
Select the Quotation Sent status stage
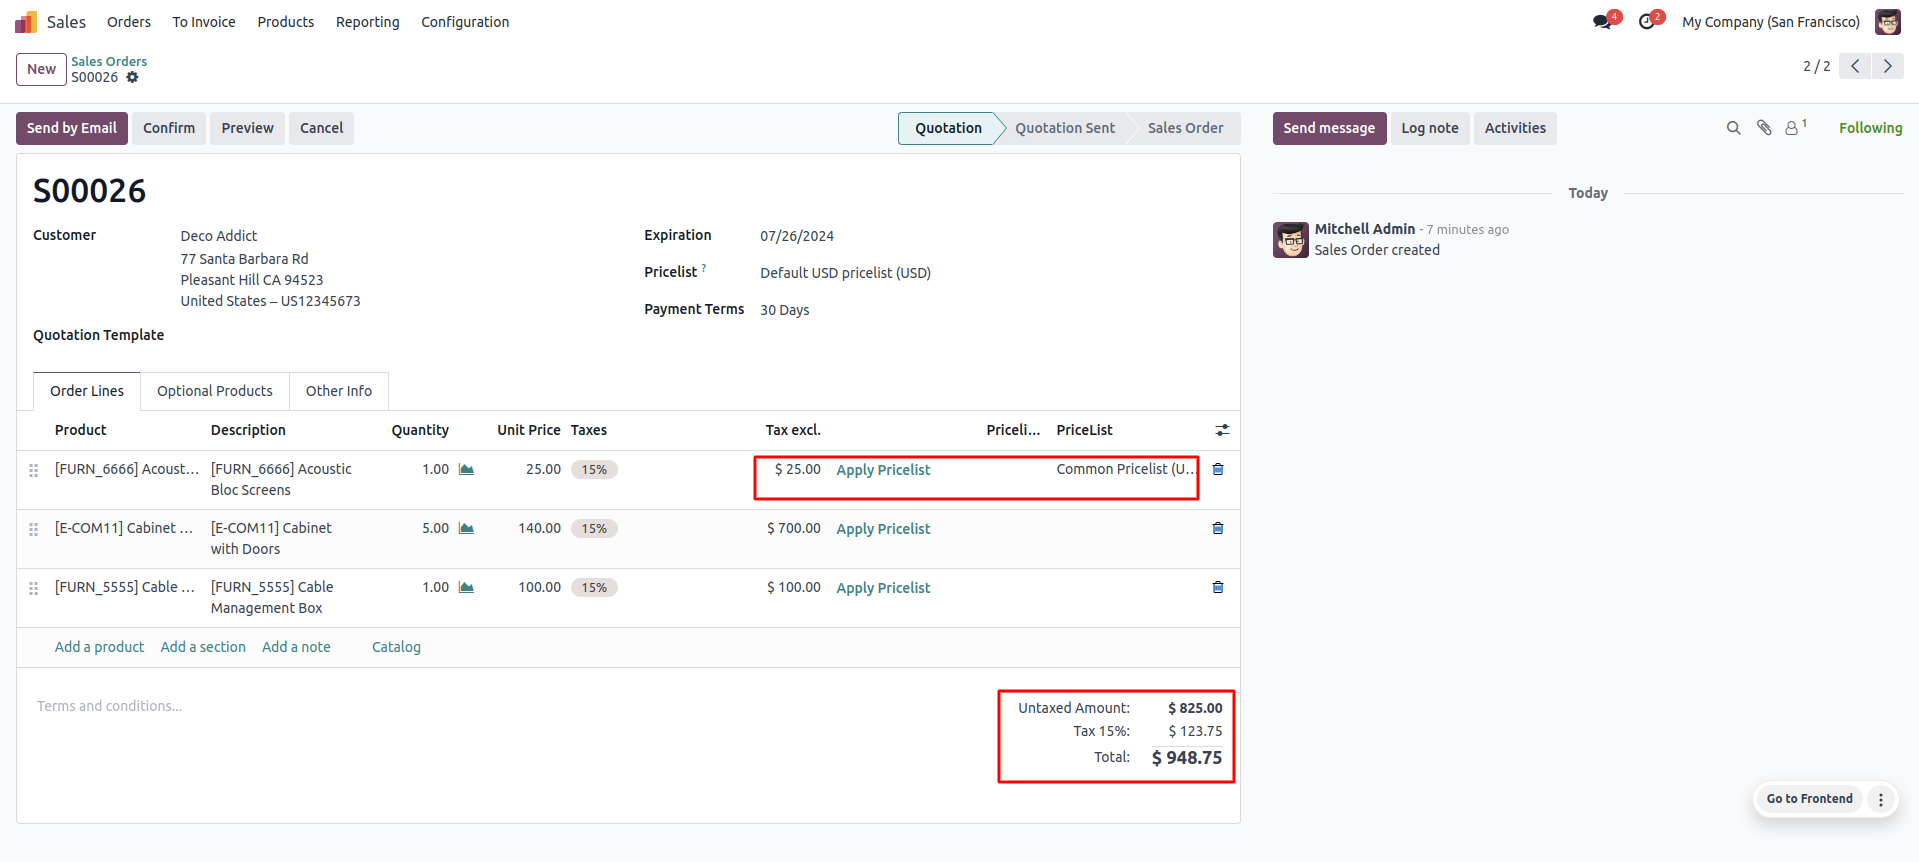click(x=1064, y=128)
